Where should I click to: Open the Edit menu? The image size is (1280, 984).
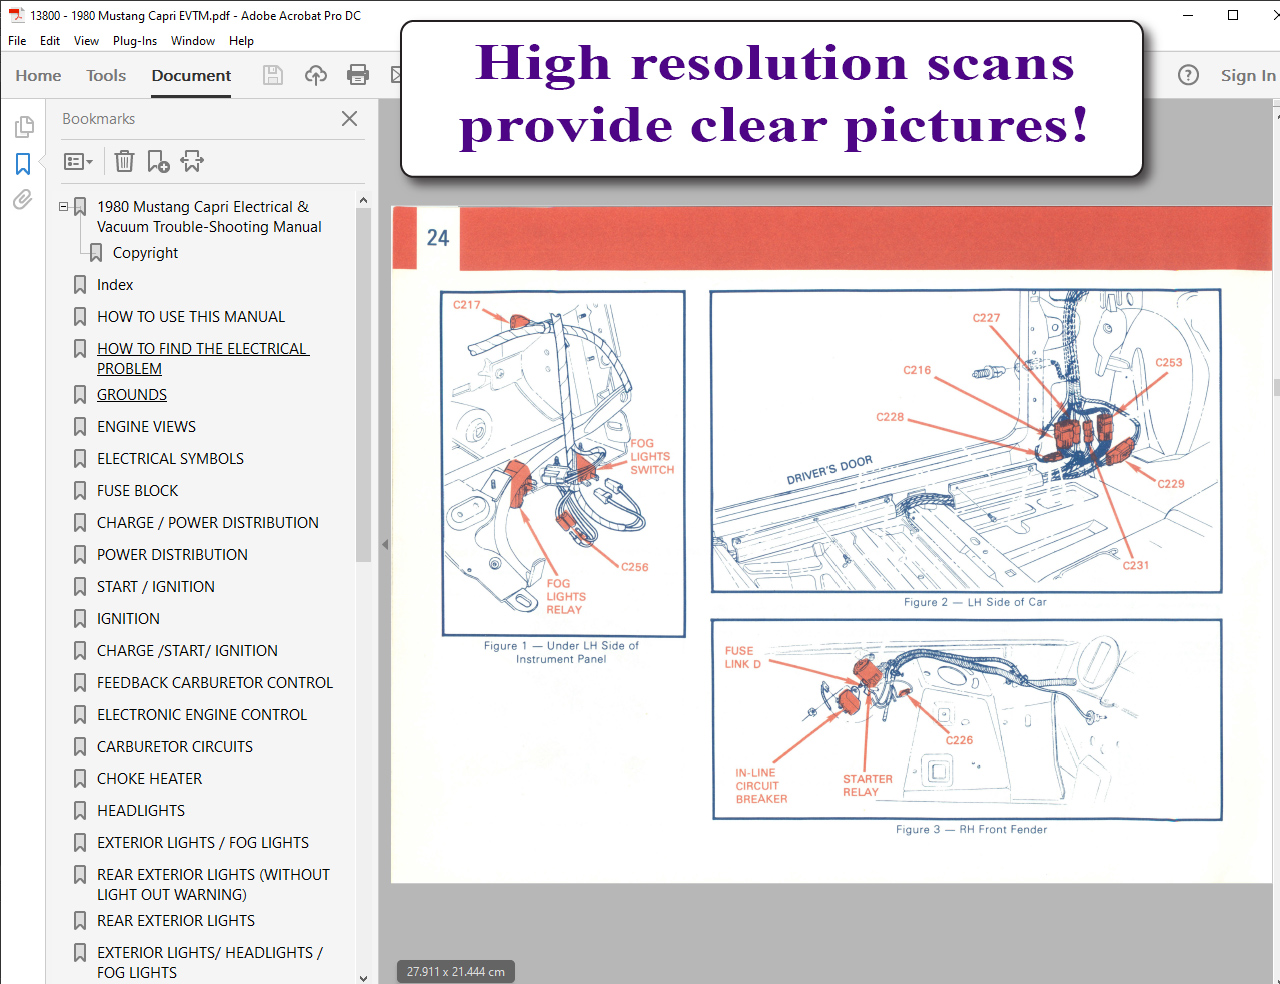[50, 41]
